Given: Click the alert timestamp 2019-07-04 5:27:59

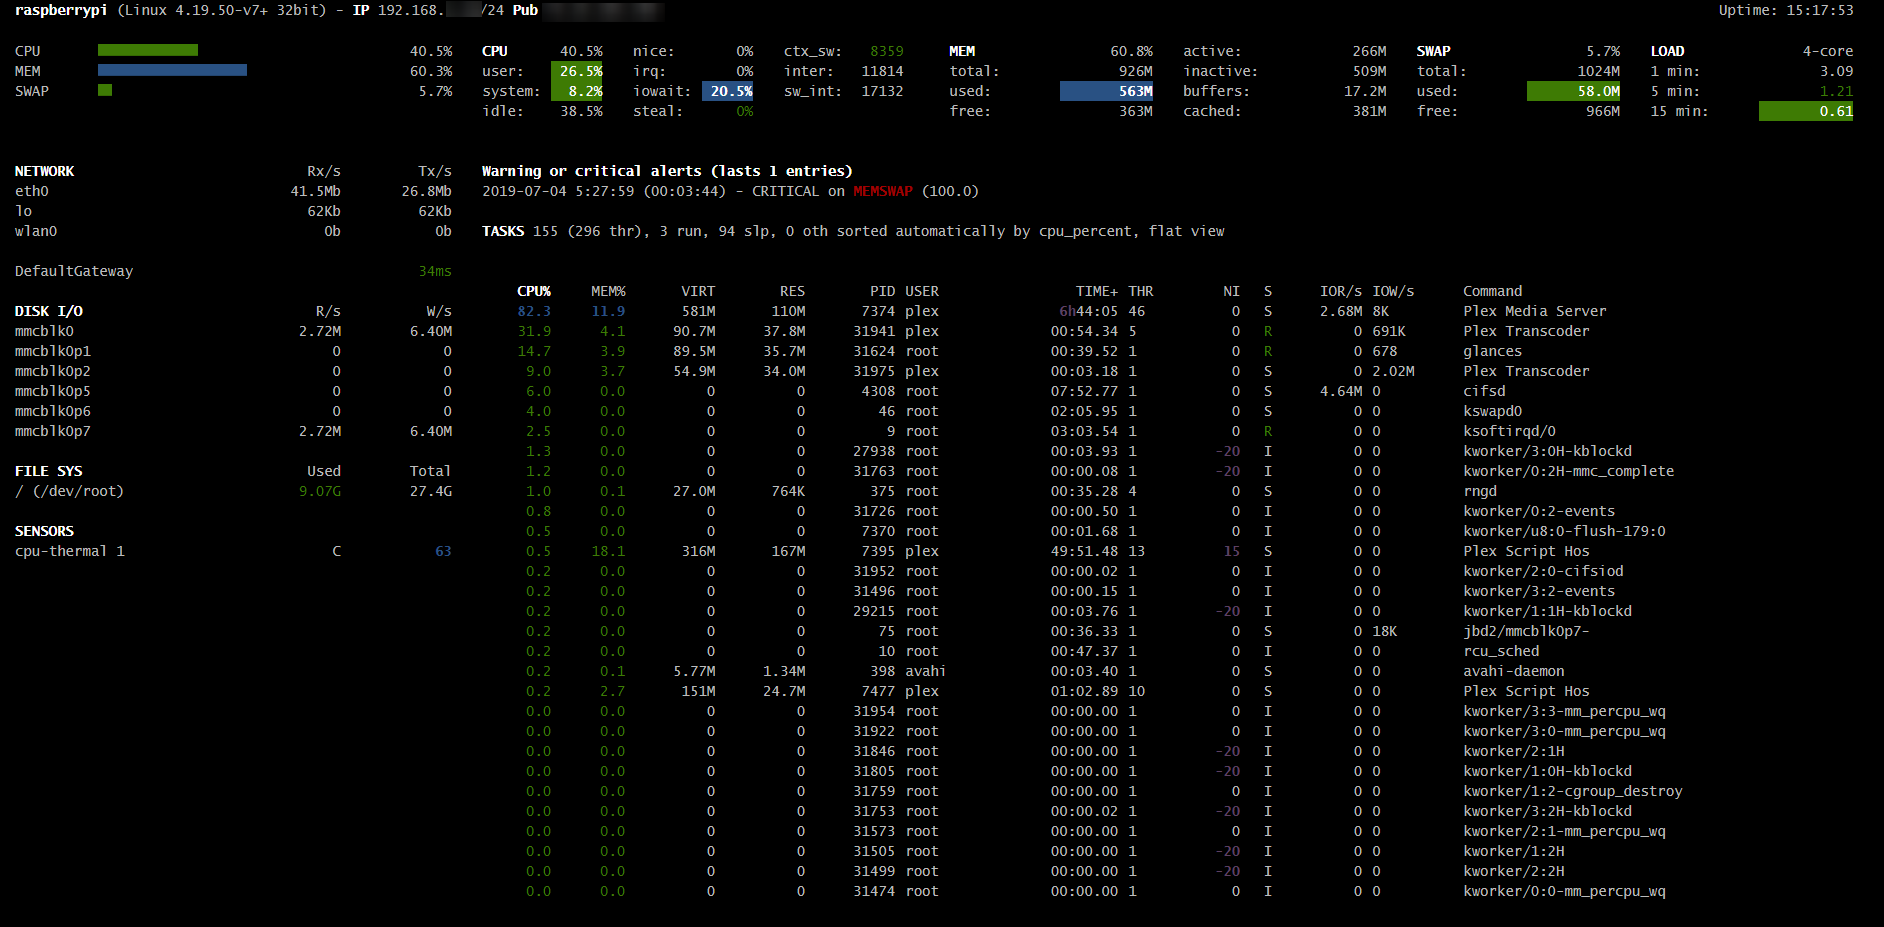Looking at the screenshot, I should tap(558, 191).
